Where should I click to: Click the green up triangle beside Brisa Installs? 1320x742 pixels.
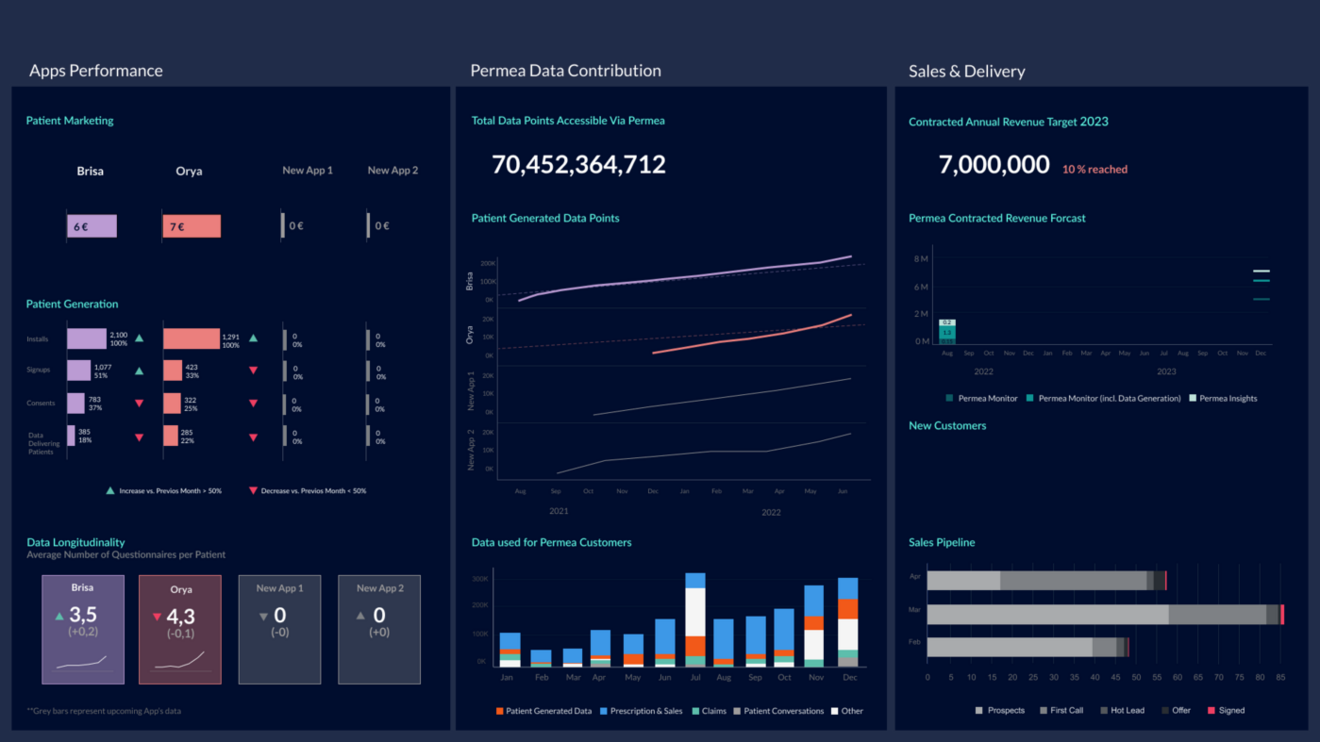[139, 339]
